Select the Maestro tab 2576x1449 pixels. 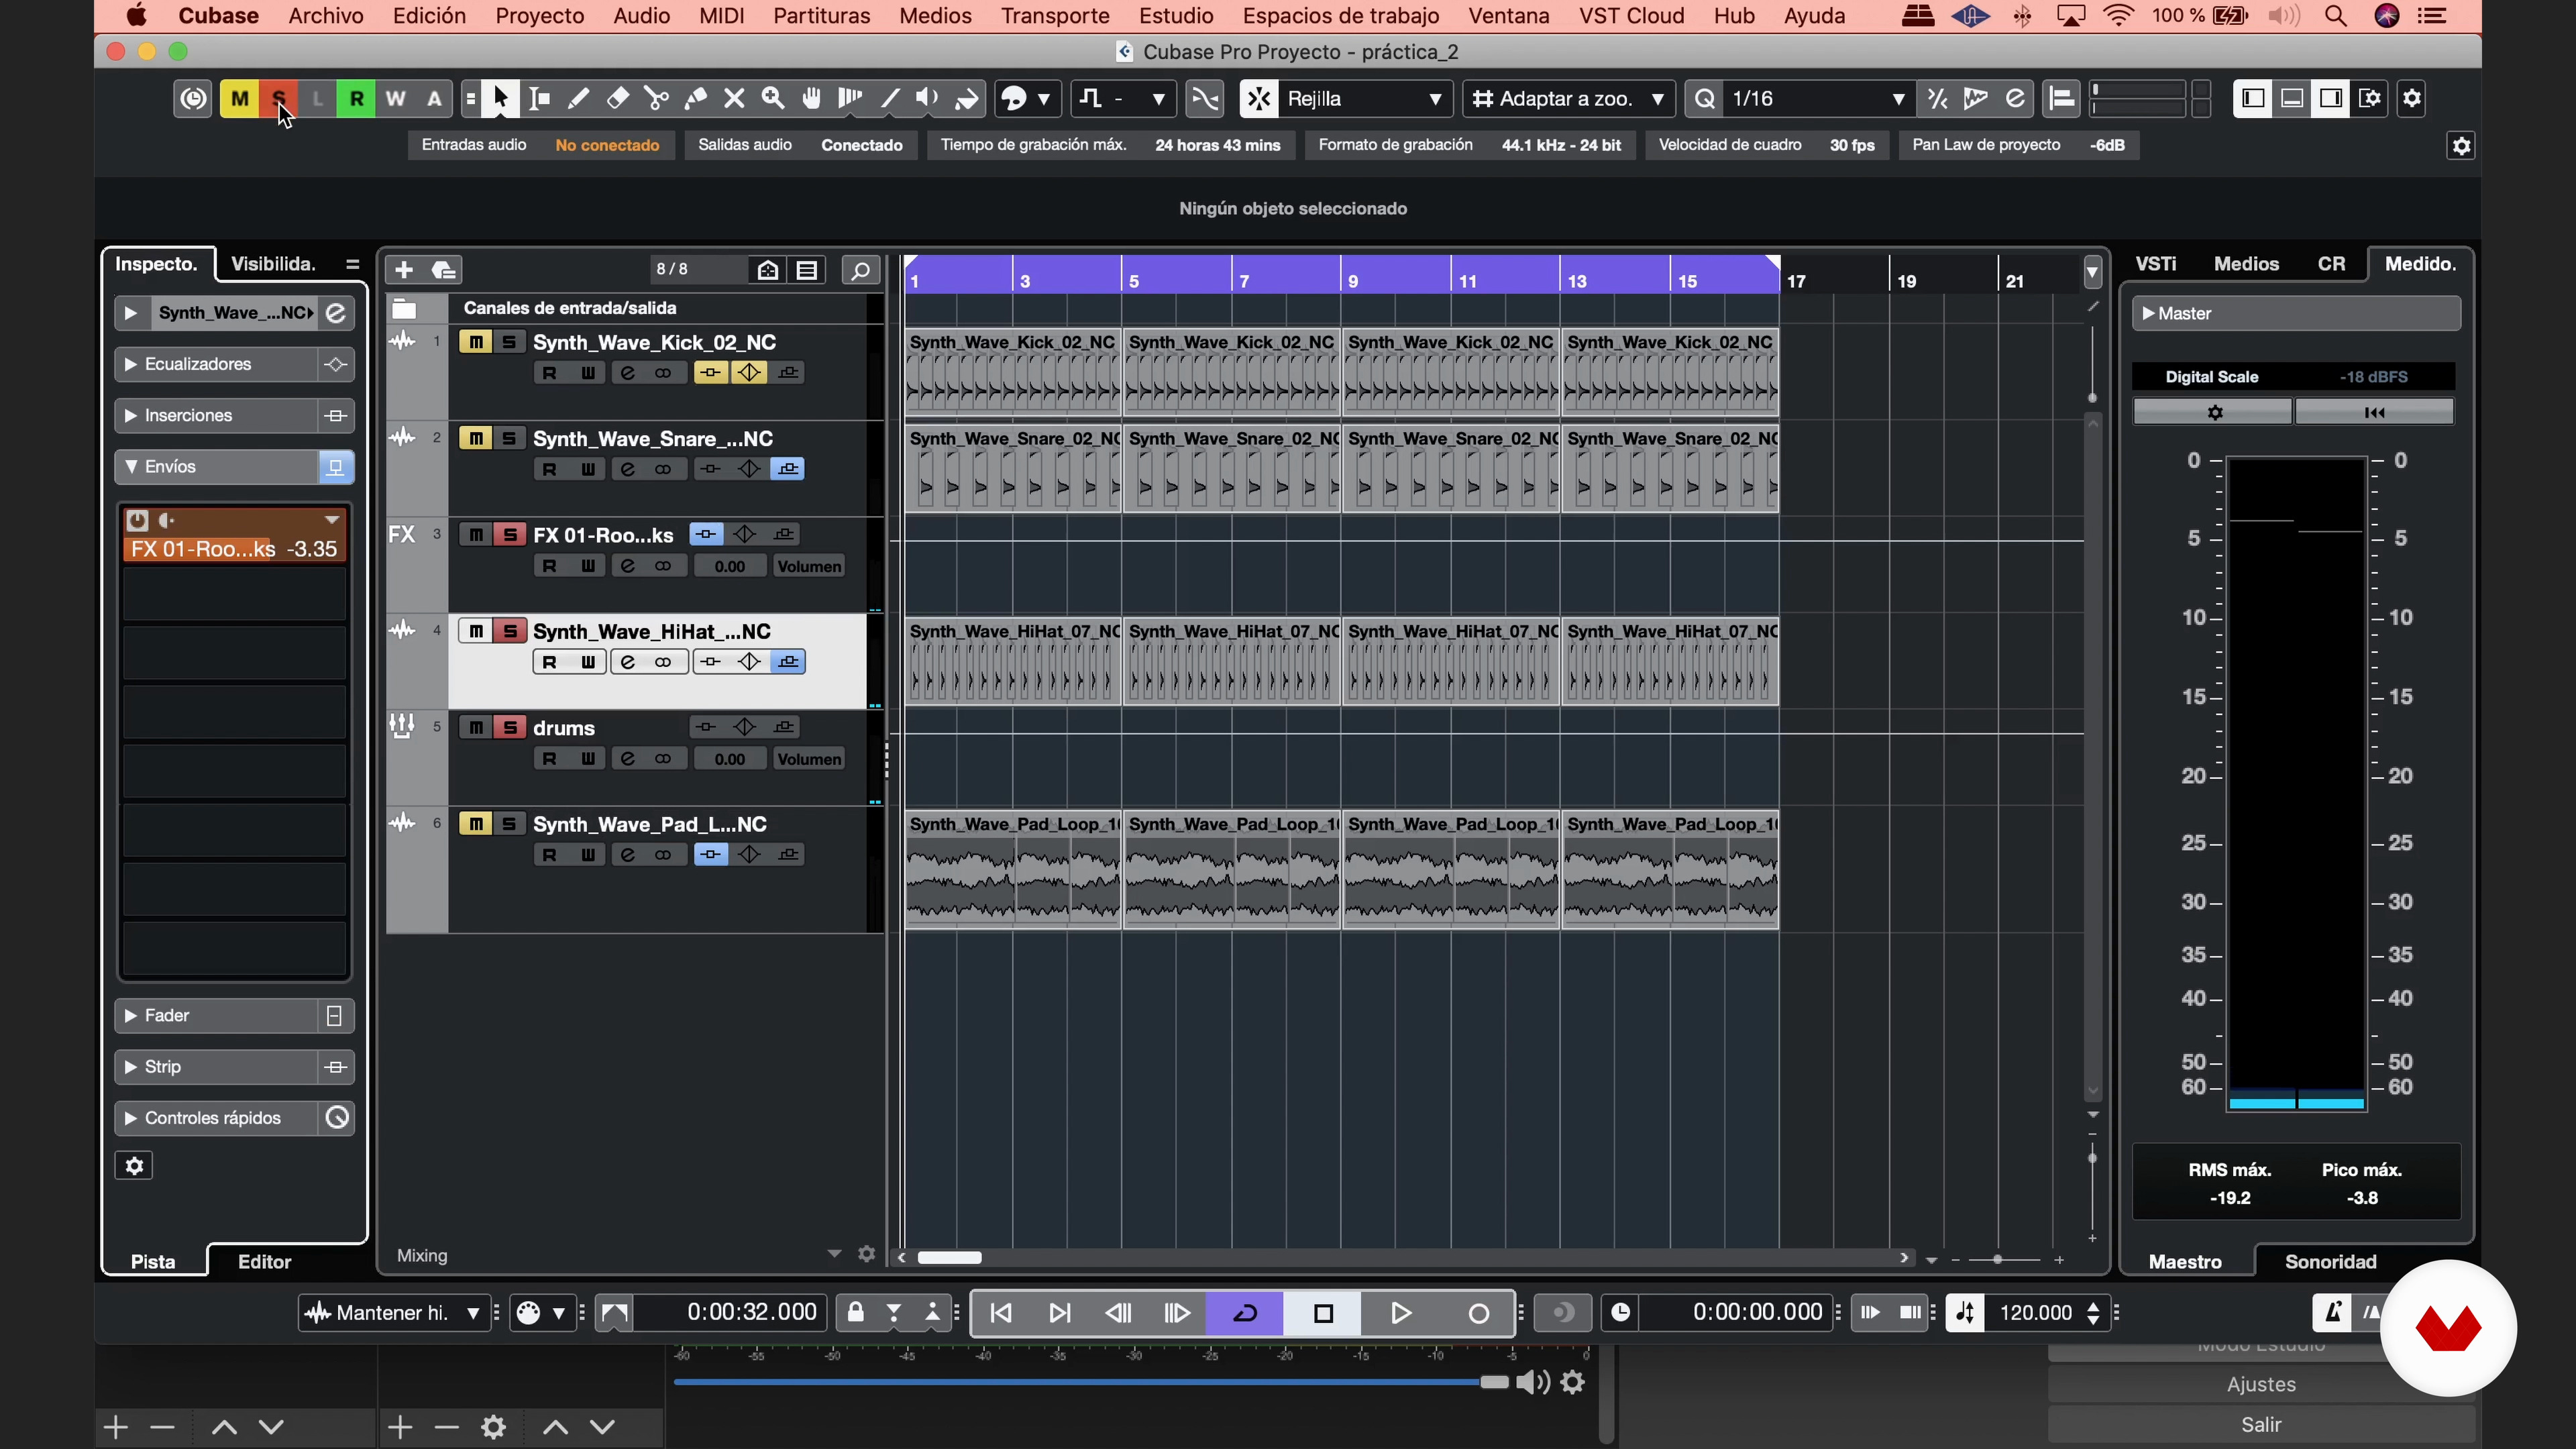[2185, 1262]
